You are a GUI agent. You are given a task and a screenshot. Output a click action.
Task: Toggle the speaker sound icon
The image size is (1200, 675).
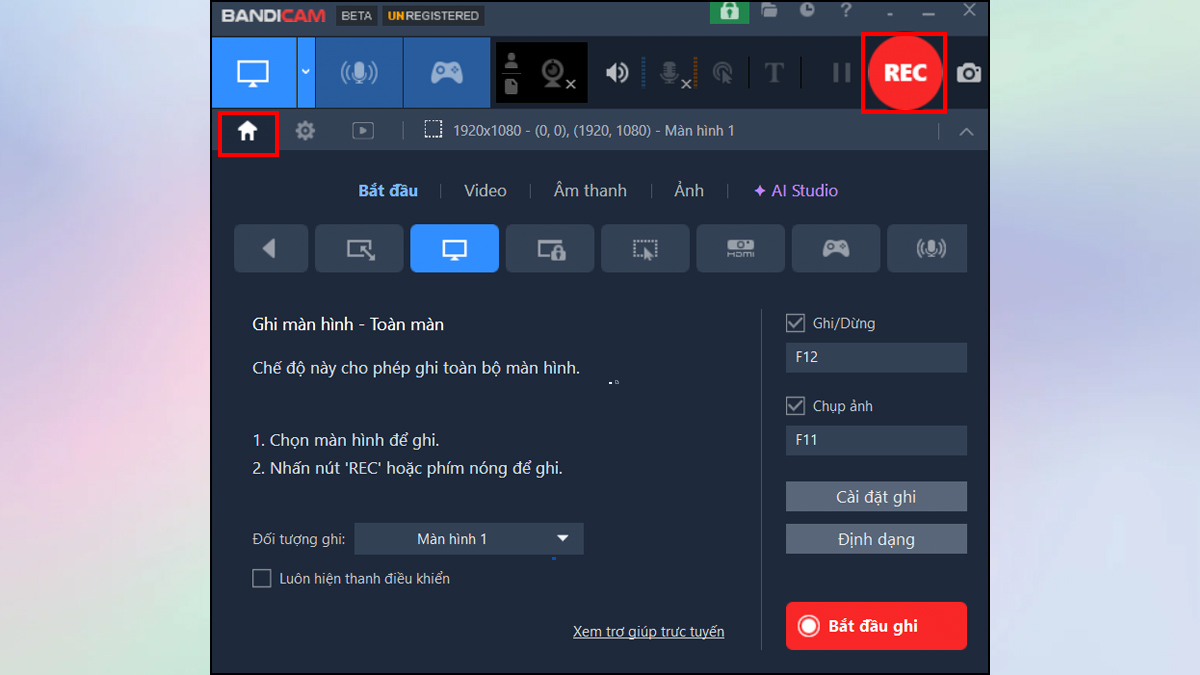tap(617, 73)
